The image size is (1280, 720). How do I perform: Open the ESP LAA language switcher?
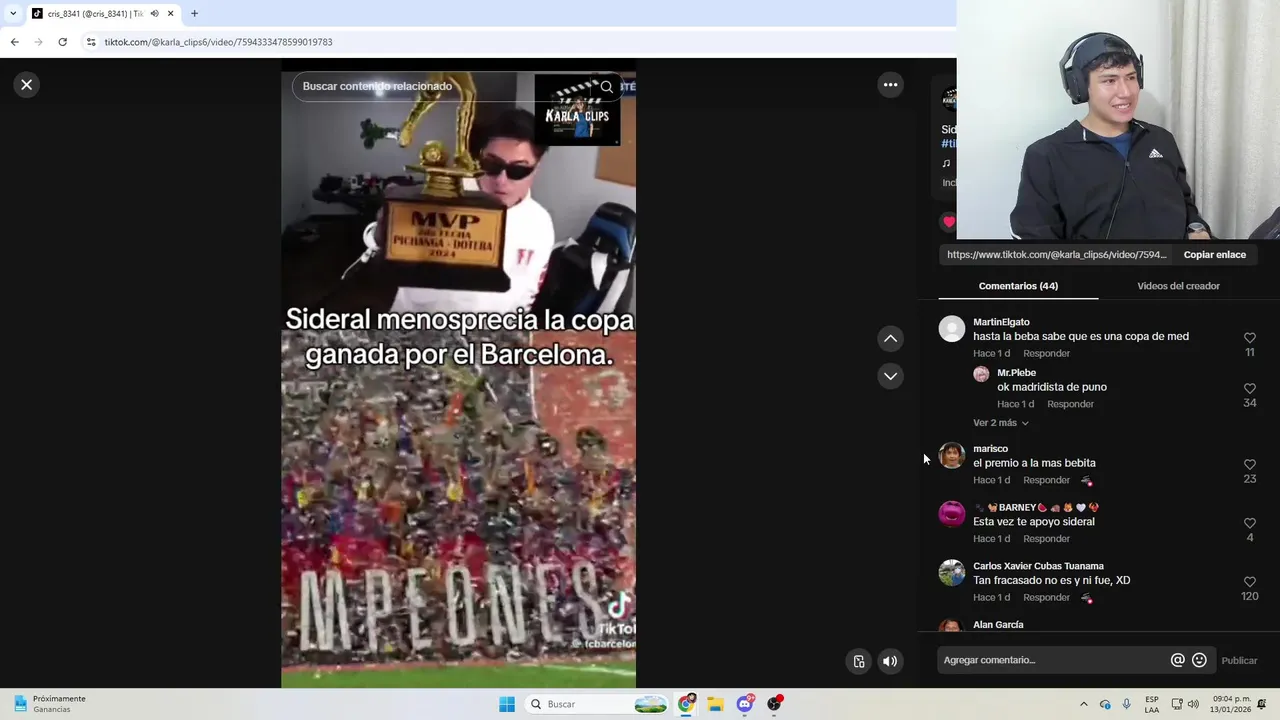pos(1152,704)
